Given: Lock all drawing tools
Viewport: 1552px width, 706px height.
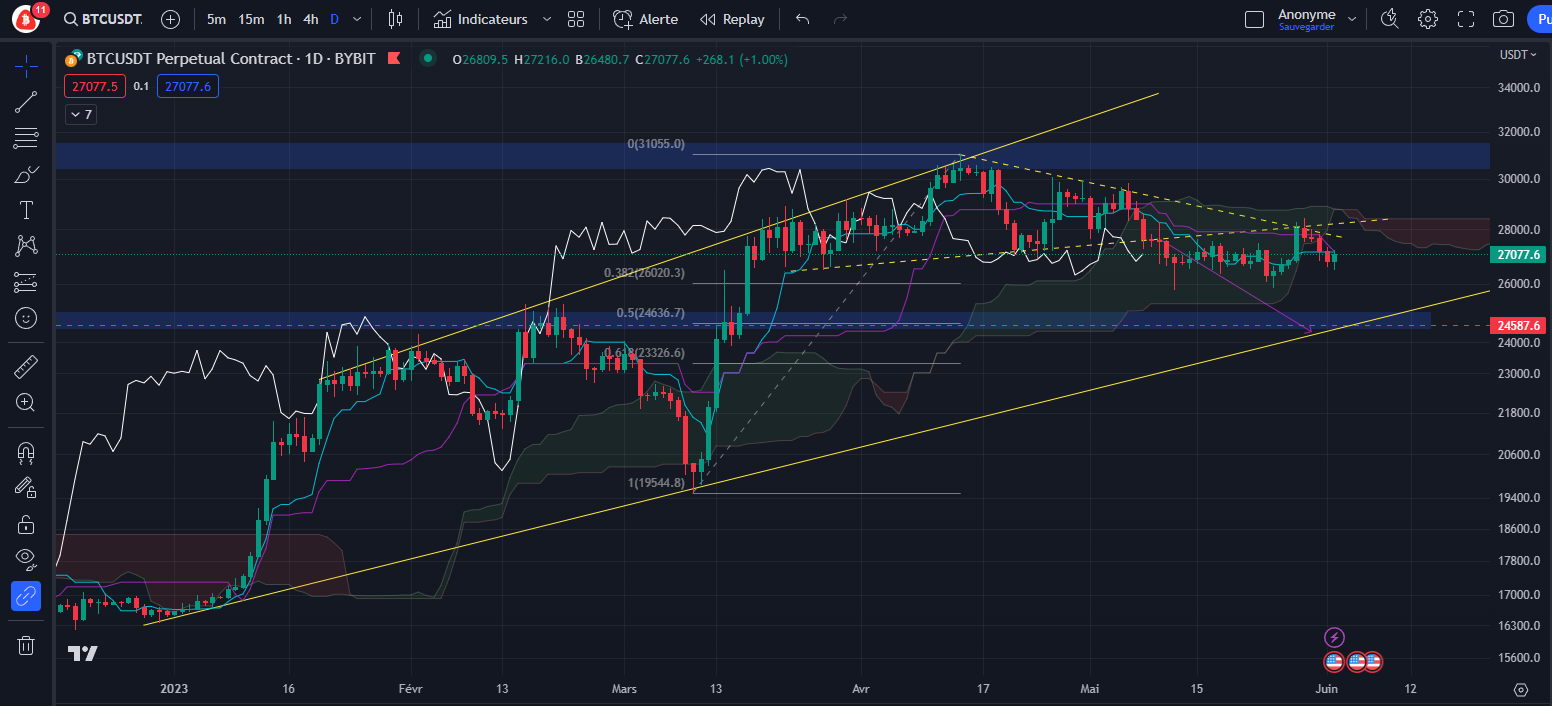Looking at the screenshot, I should [26, 523].
